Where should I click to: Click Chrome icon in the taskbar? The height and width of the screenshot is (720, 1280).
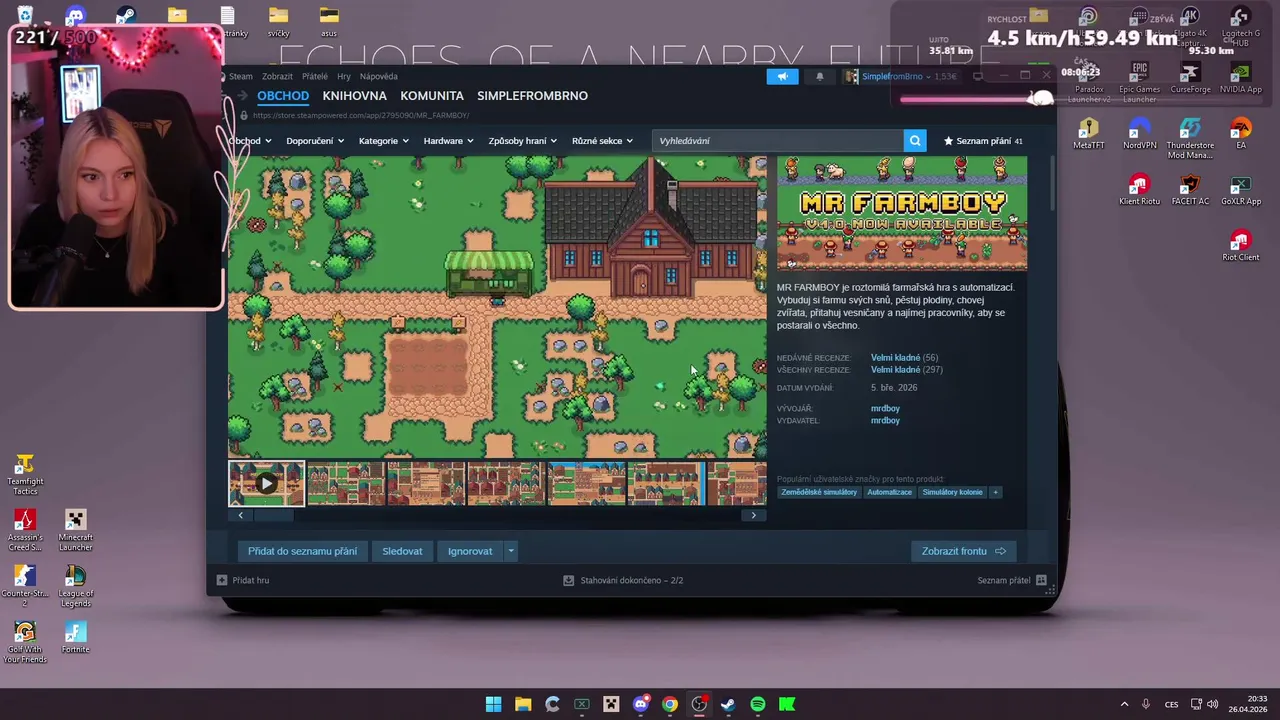(x=670, y=704)
